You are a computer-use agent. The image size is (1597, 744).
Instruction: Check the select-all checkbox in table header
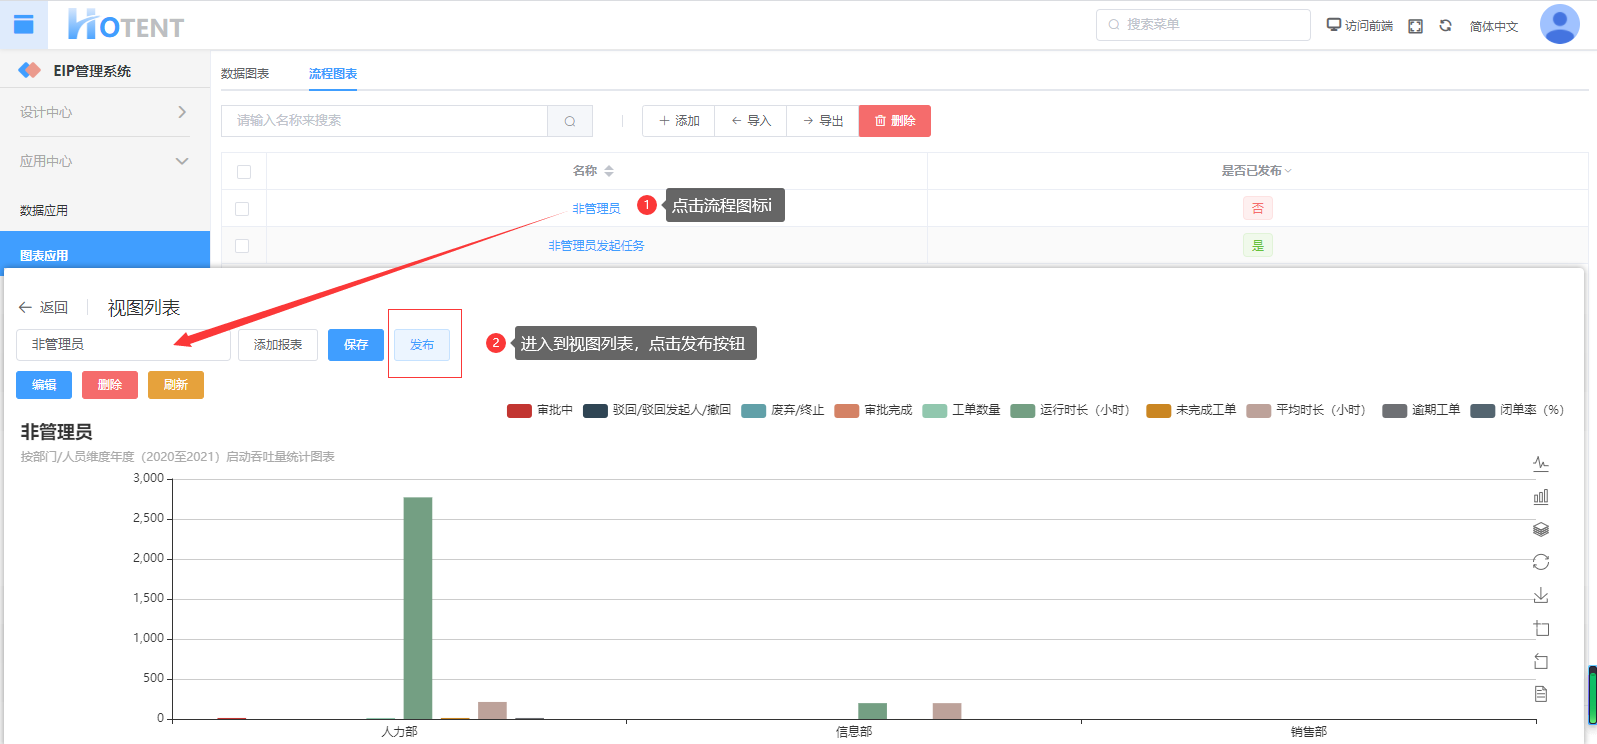[x=244, y=172]
